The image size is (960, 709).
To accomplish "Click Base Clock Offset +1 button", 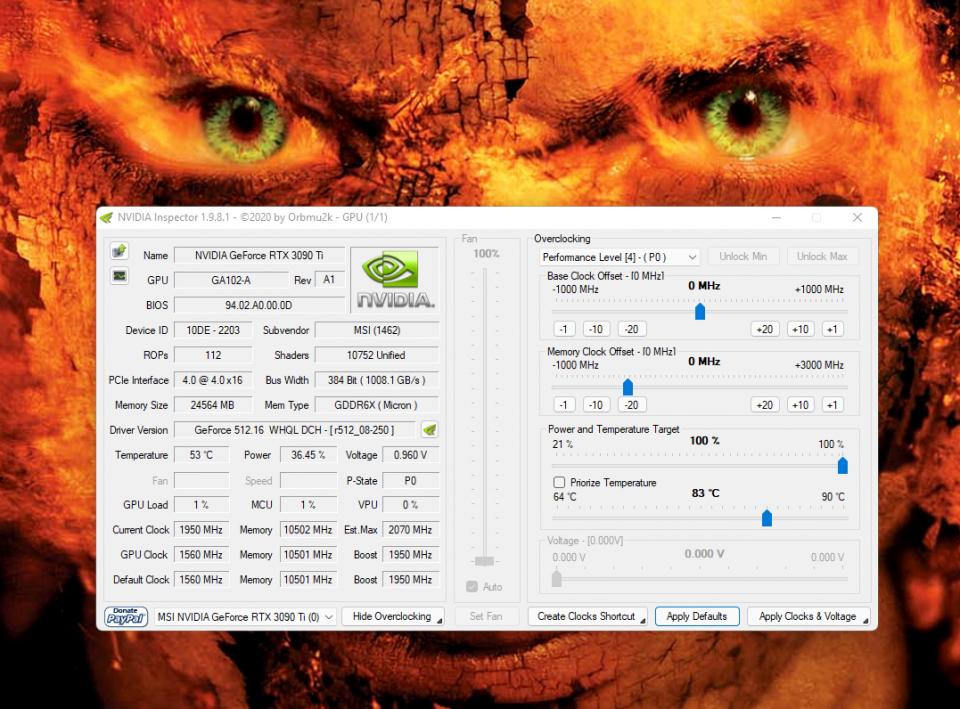I will (833, 329).
